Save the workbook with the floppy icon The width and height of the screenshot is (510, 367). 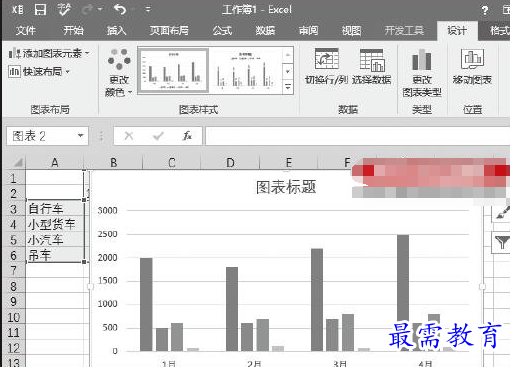(40, 9)
